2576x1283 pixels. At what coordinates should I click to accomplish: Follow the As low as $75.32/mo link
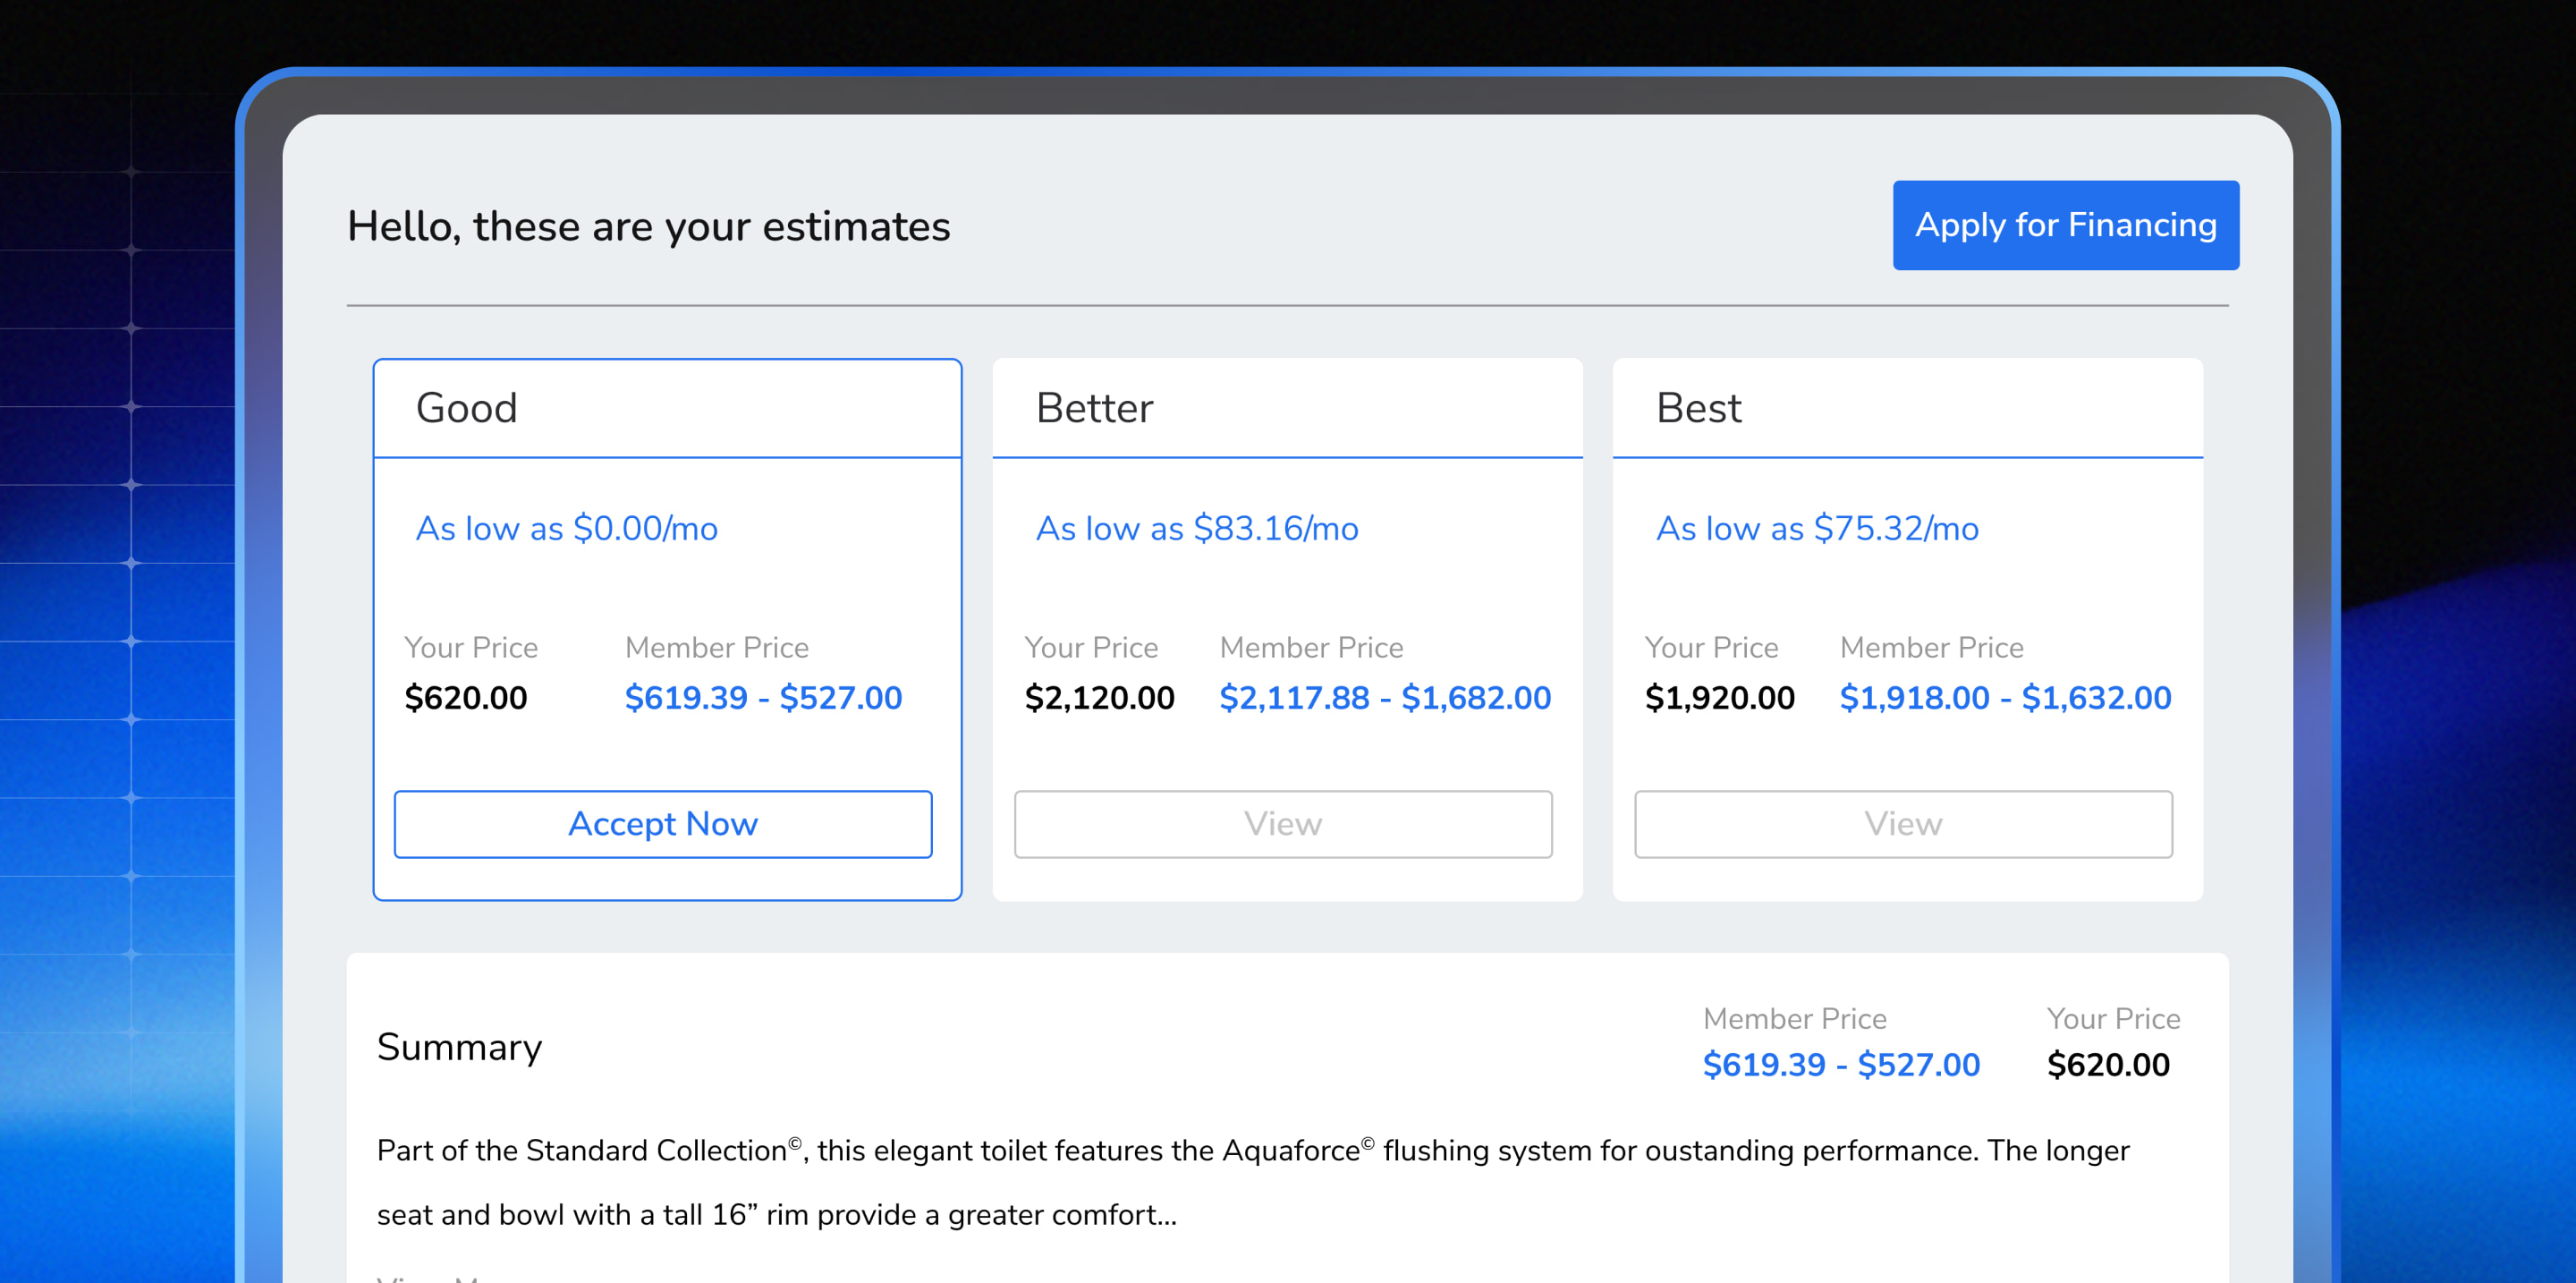coord(1817,528)
